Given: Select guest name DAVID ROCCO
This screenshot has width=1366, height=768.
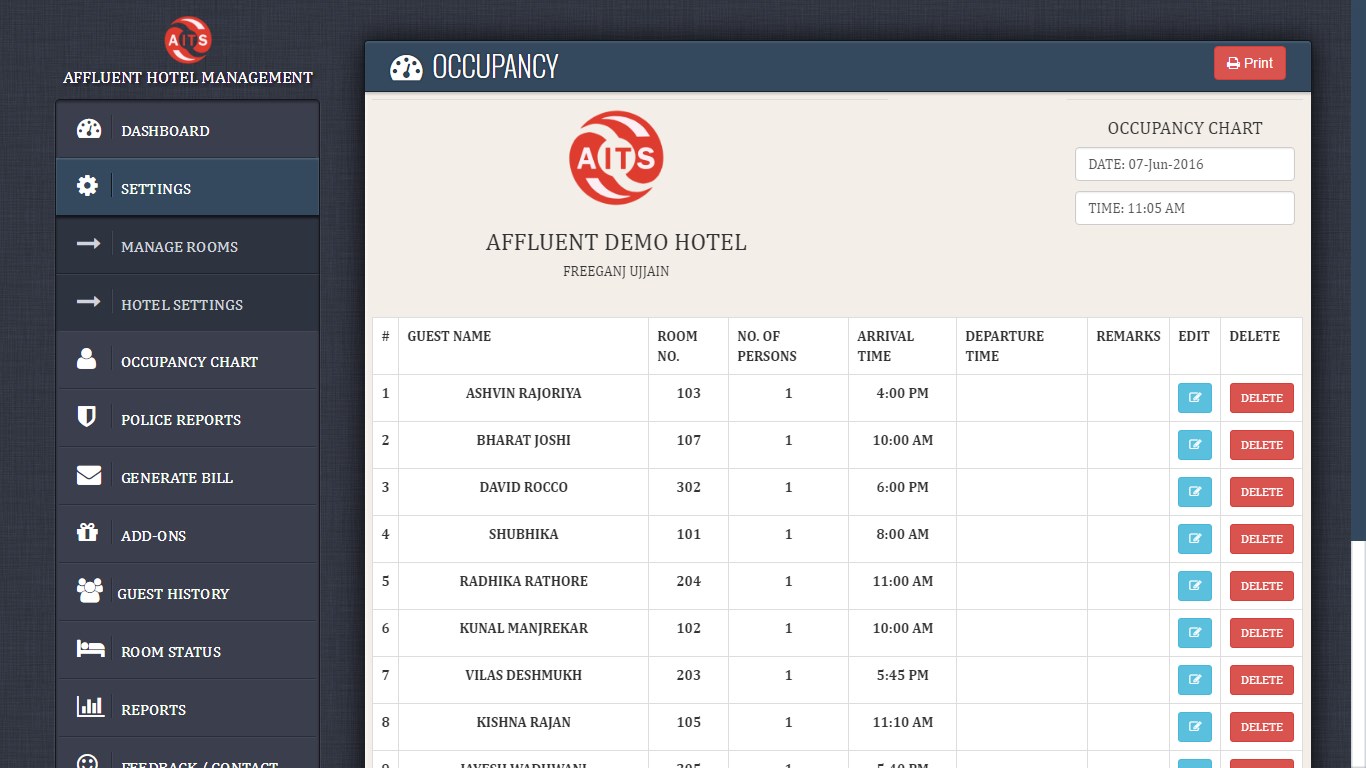Looking at the screenshot, I should (523, 487).
